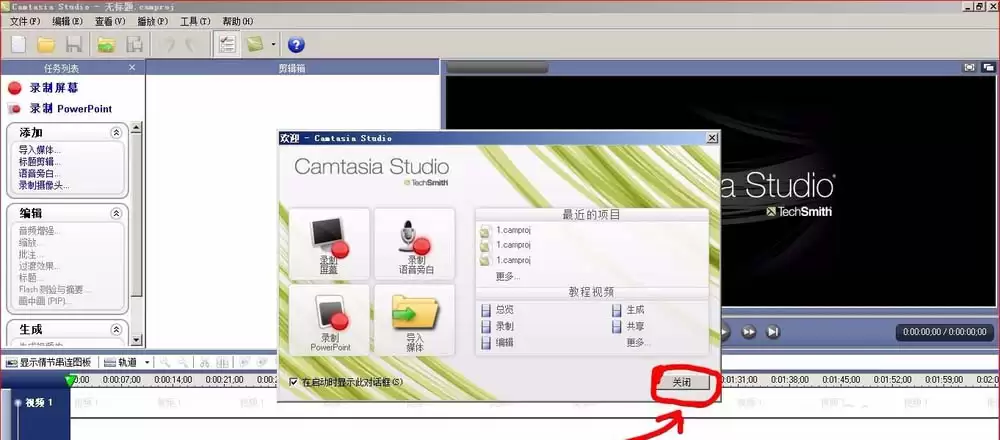This screenshot has height=440, width=1000.
Task: Click the 导入媒体 folder button in the welcome dialog
Action: tap(414, 320)
